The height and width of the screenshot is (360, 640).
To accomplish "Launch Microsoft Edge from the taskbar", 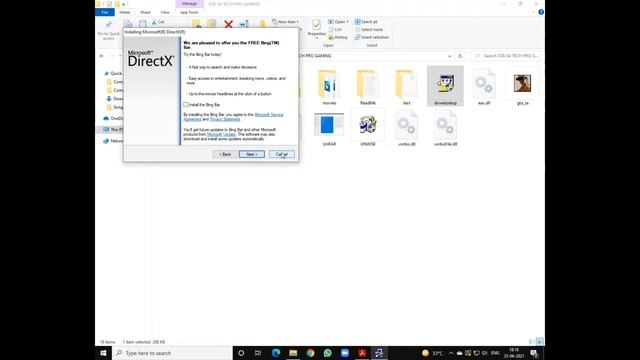I will pyautogui.click(x=276, y=353).
